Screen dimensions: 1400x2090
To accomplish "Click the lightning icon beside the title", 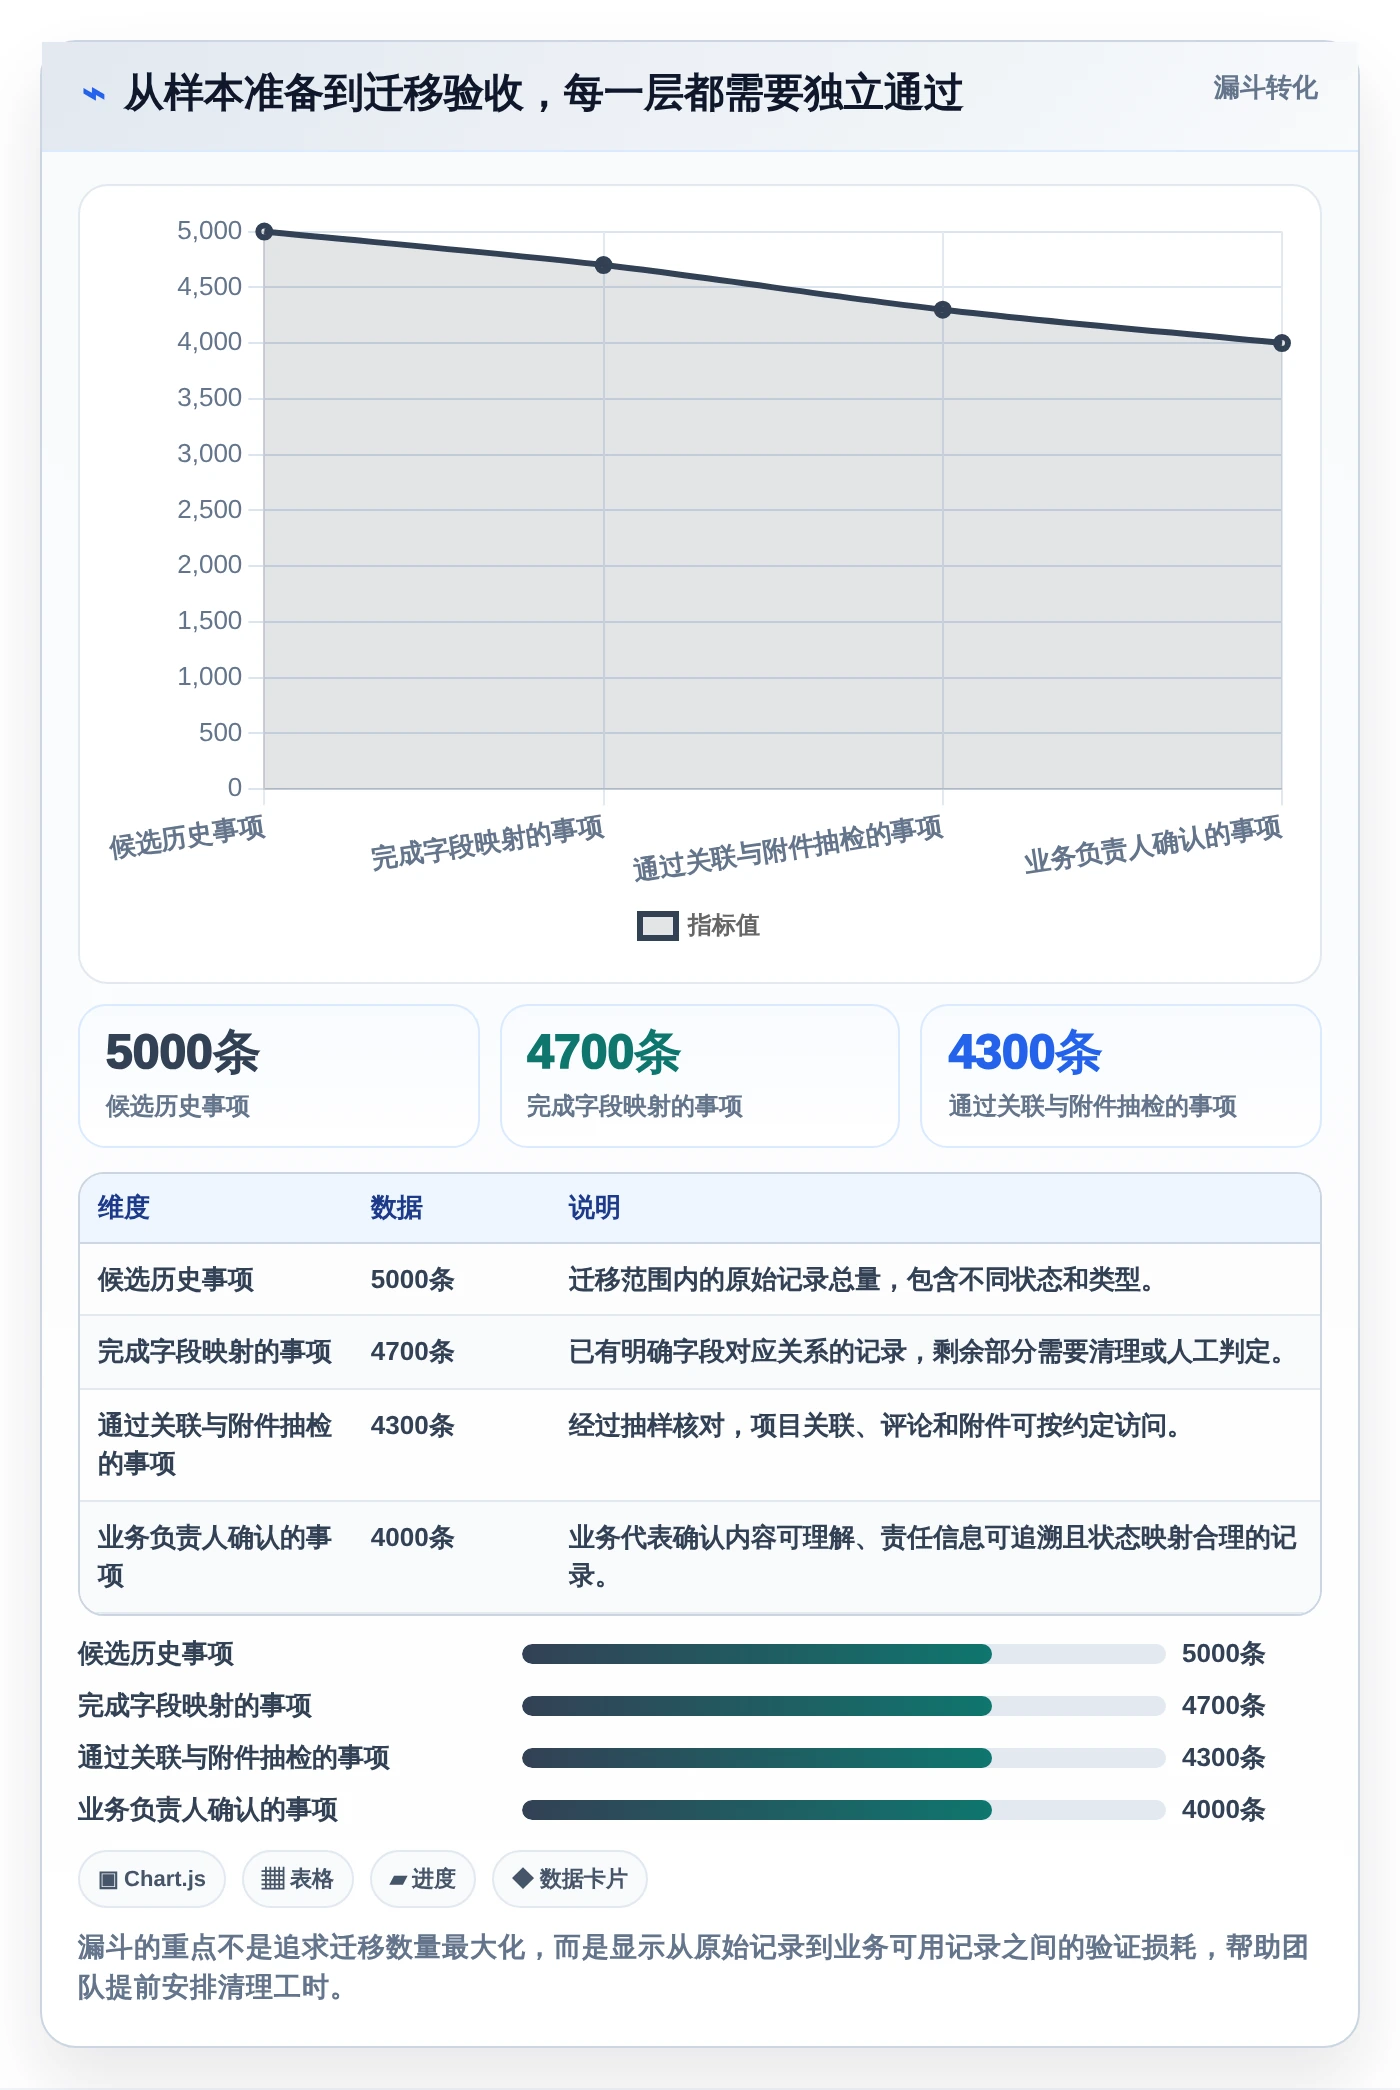I will click(93, 94).
